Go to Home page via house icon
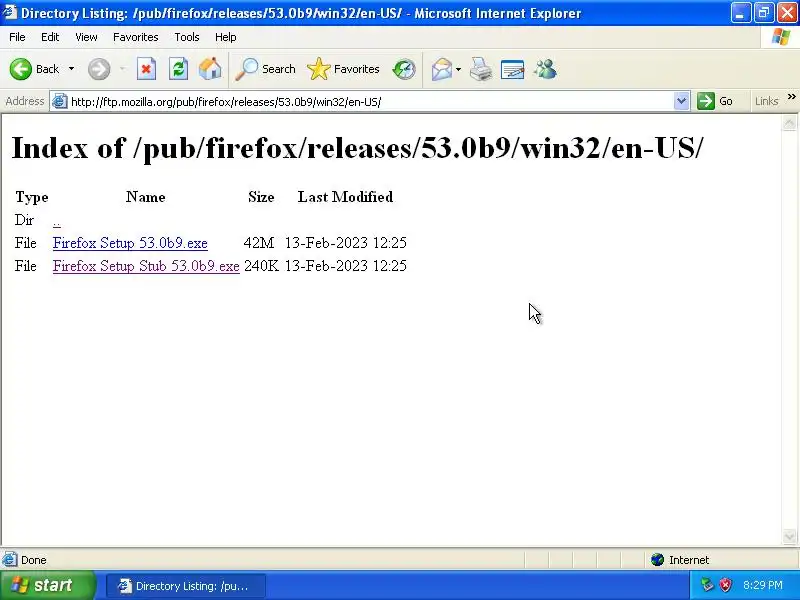Image resolution: width=800 pixels, height=600 pixels. 210,69
